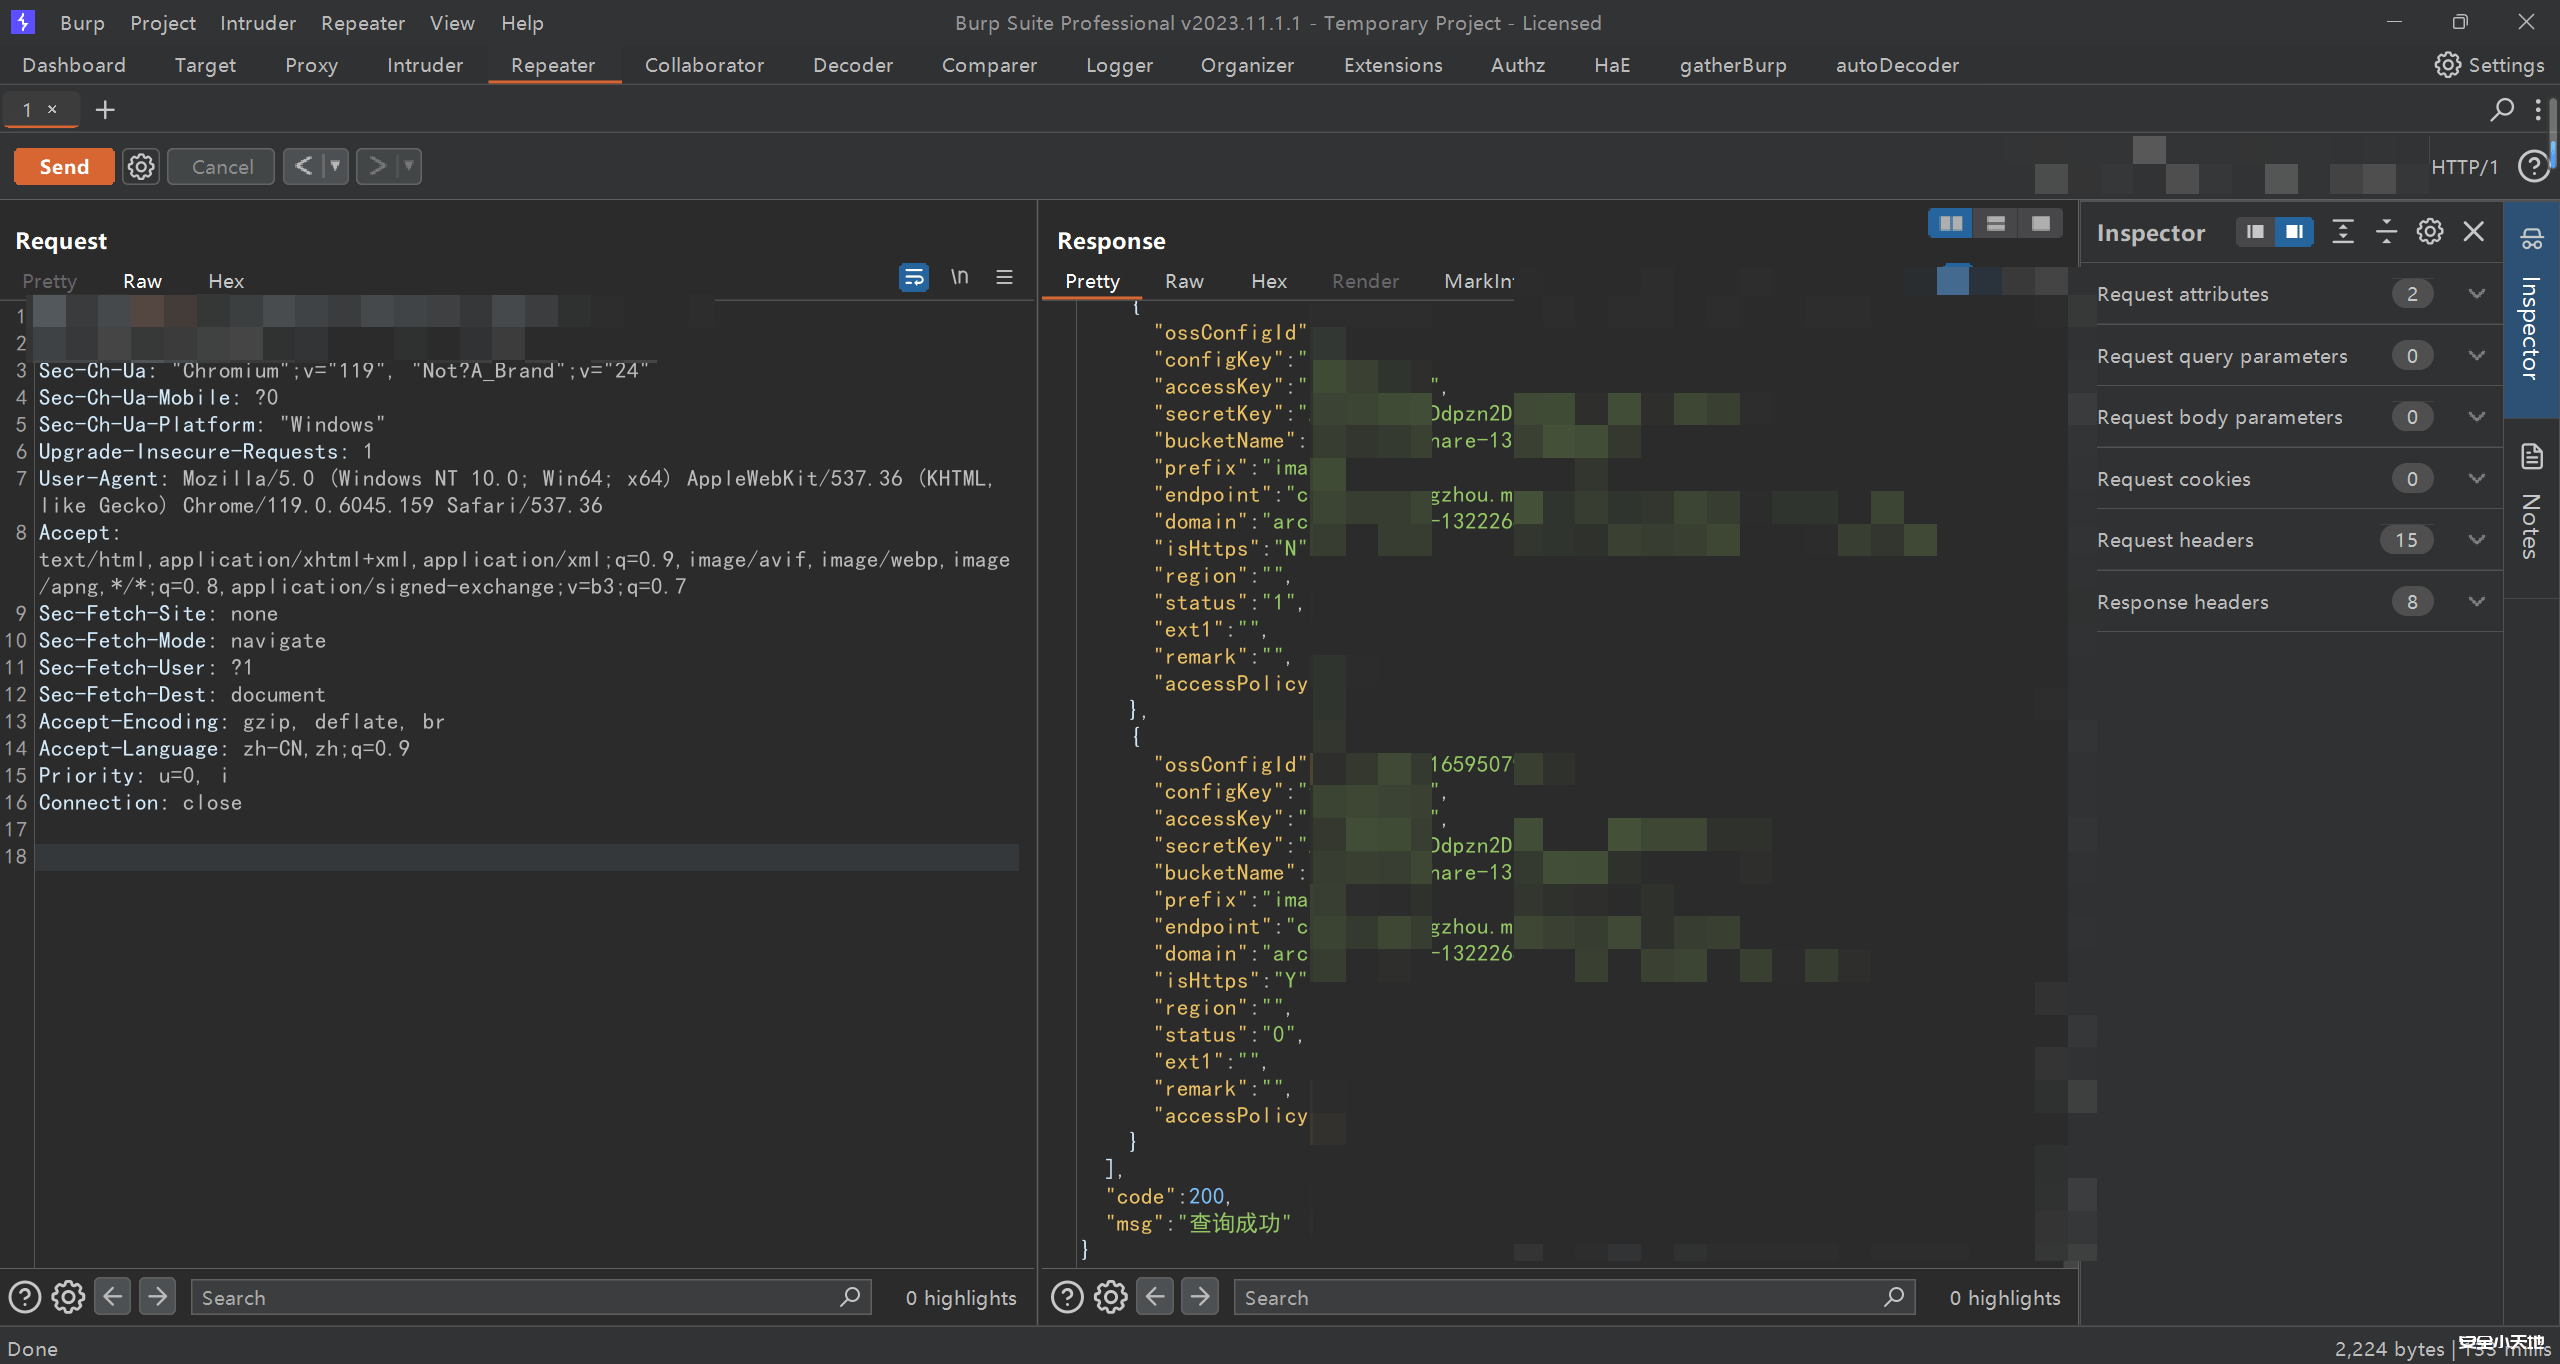Viewport: 2560px width, 1364px height.
Task: Switch Response view to Hex tab
Action: click(1268, 281)
